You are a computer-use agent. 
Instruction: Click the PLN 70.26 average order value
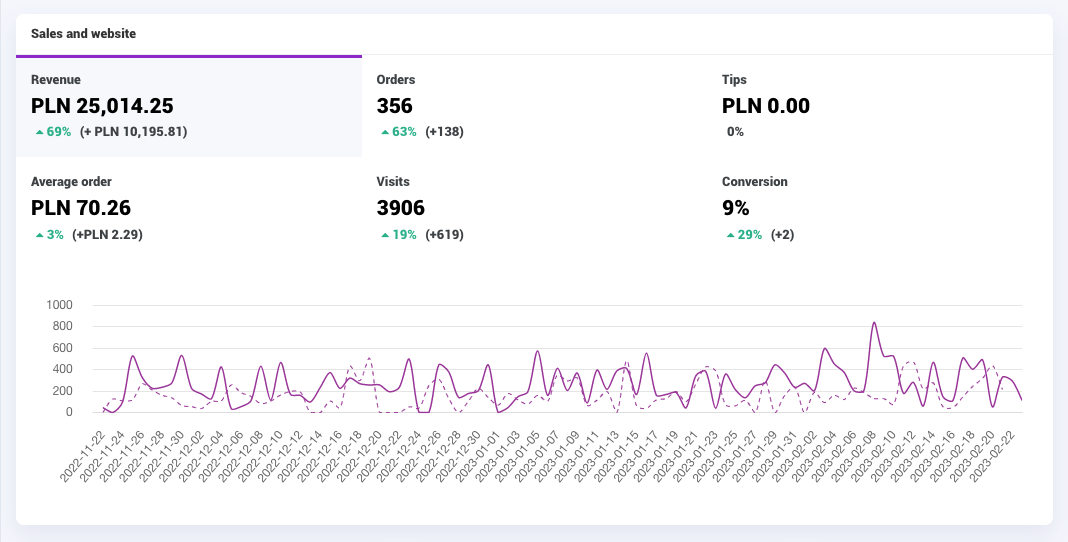pyautogui.click(x=80, y=208)
